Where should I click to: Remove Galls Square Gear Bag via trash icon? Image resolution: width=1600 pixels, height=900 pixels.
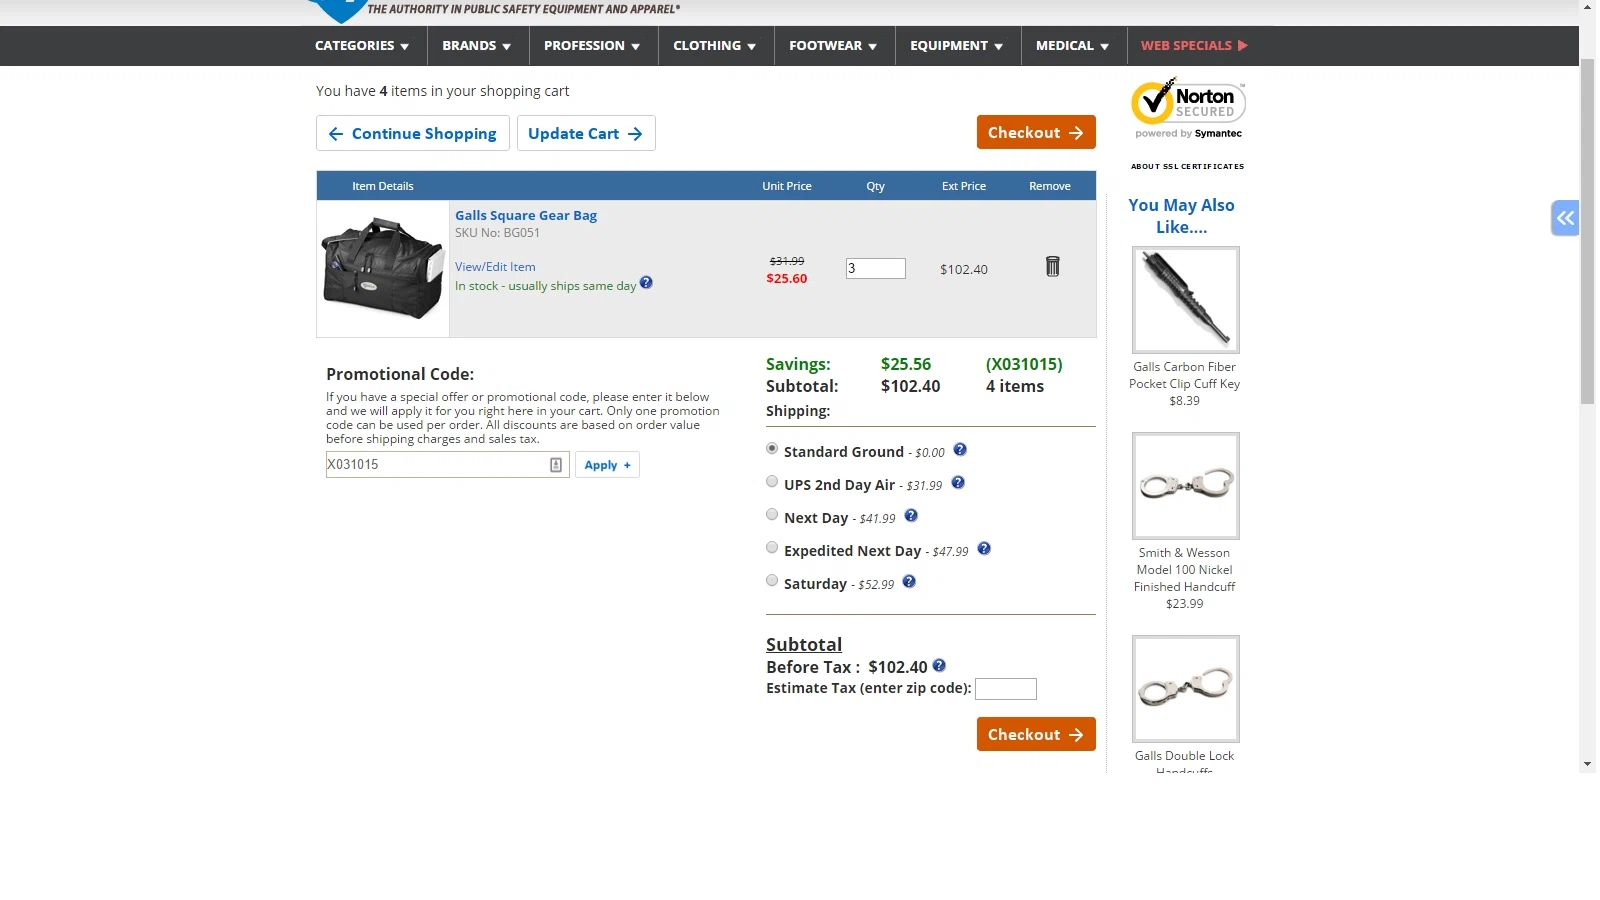pyautogui.click(x=1052, y=266)
